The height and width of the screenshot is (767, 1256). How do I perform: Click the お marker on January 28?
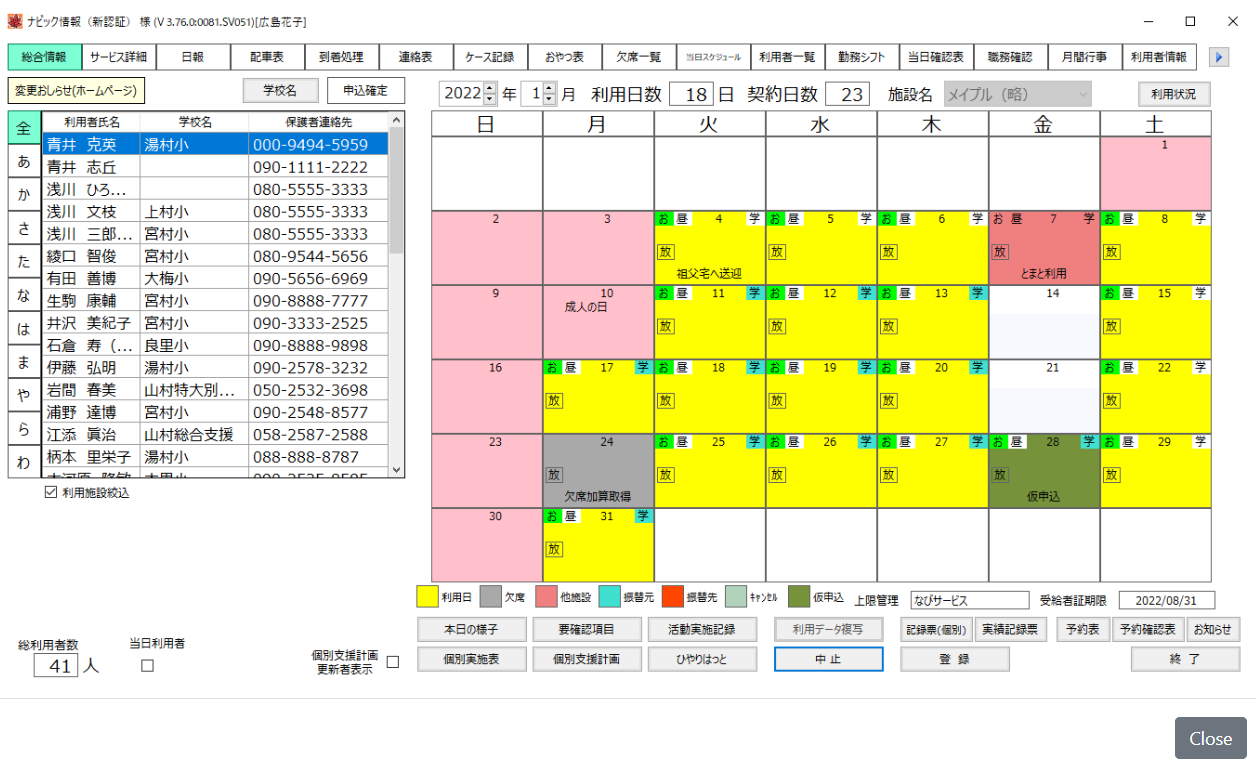(x=998, y=442)
